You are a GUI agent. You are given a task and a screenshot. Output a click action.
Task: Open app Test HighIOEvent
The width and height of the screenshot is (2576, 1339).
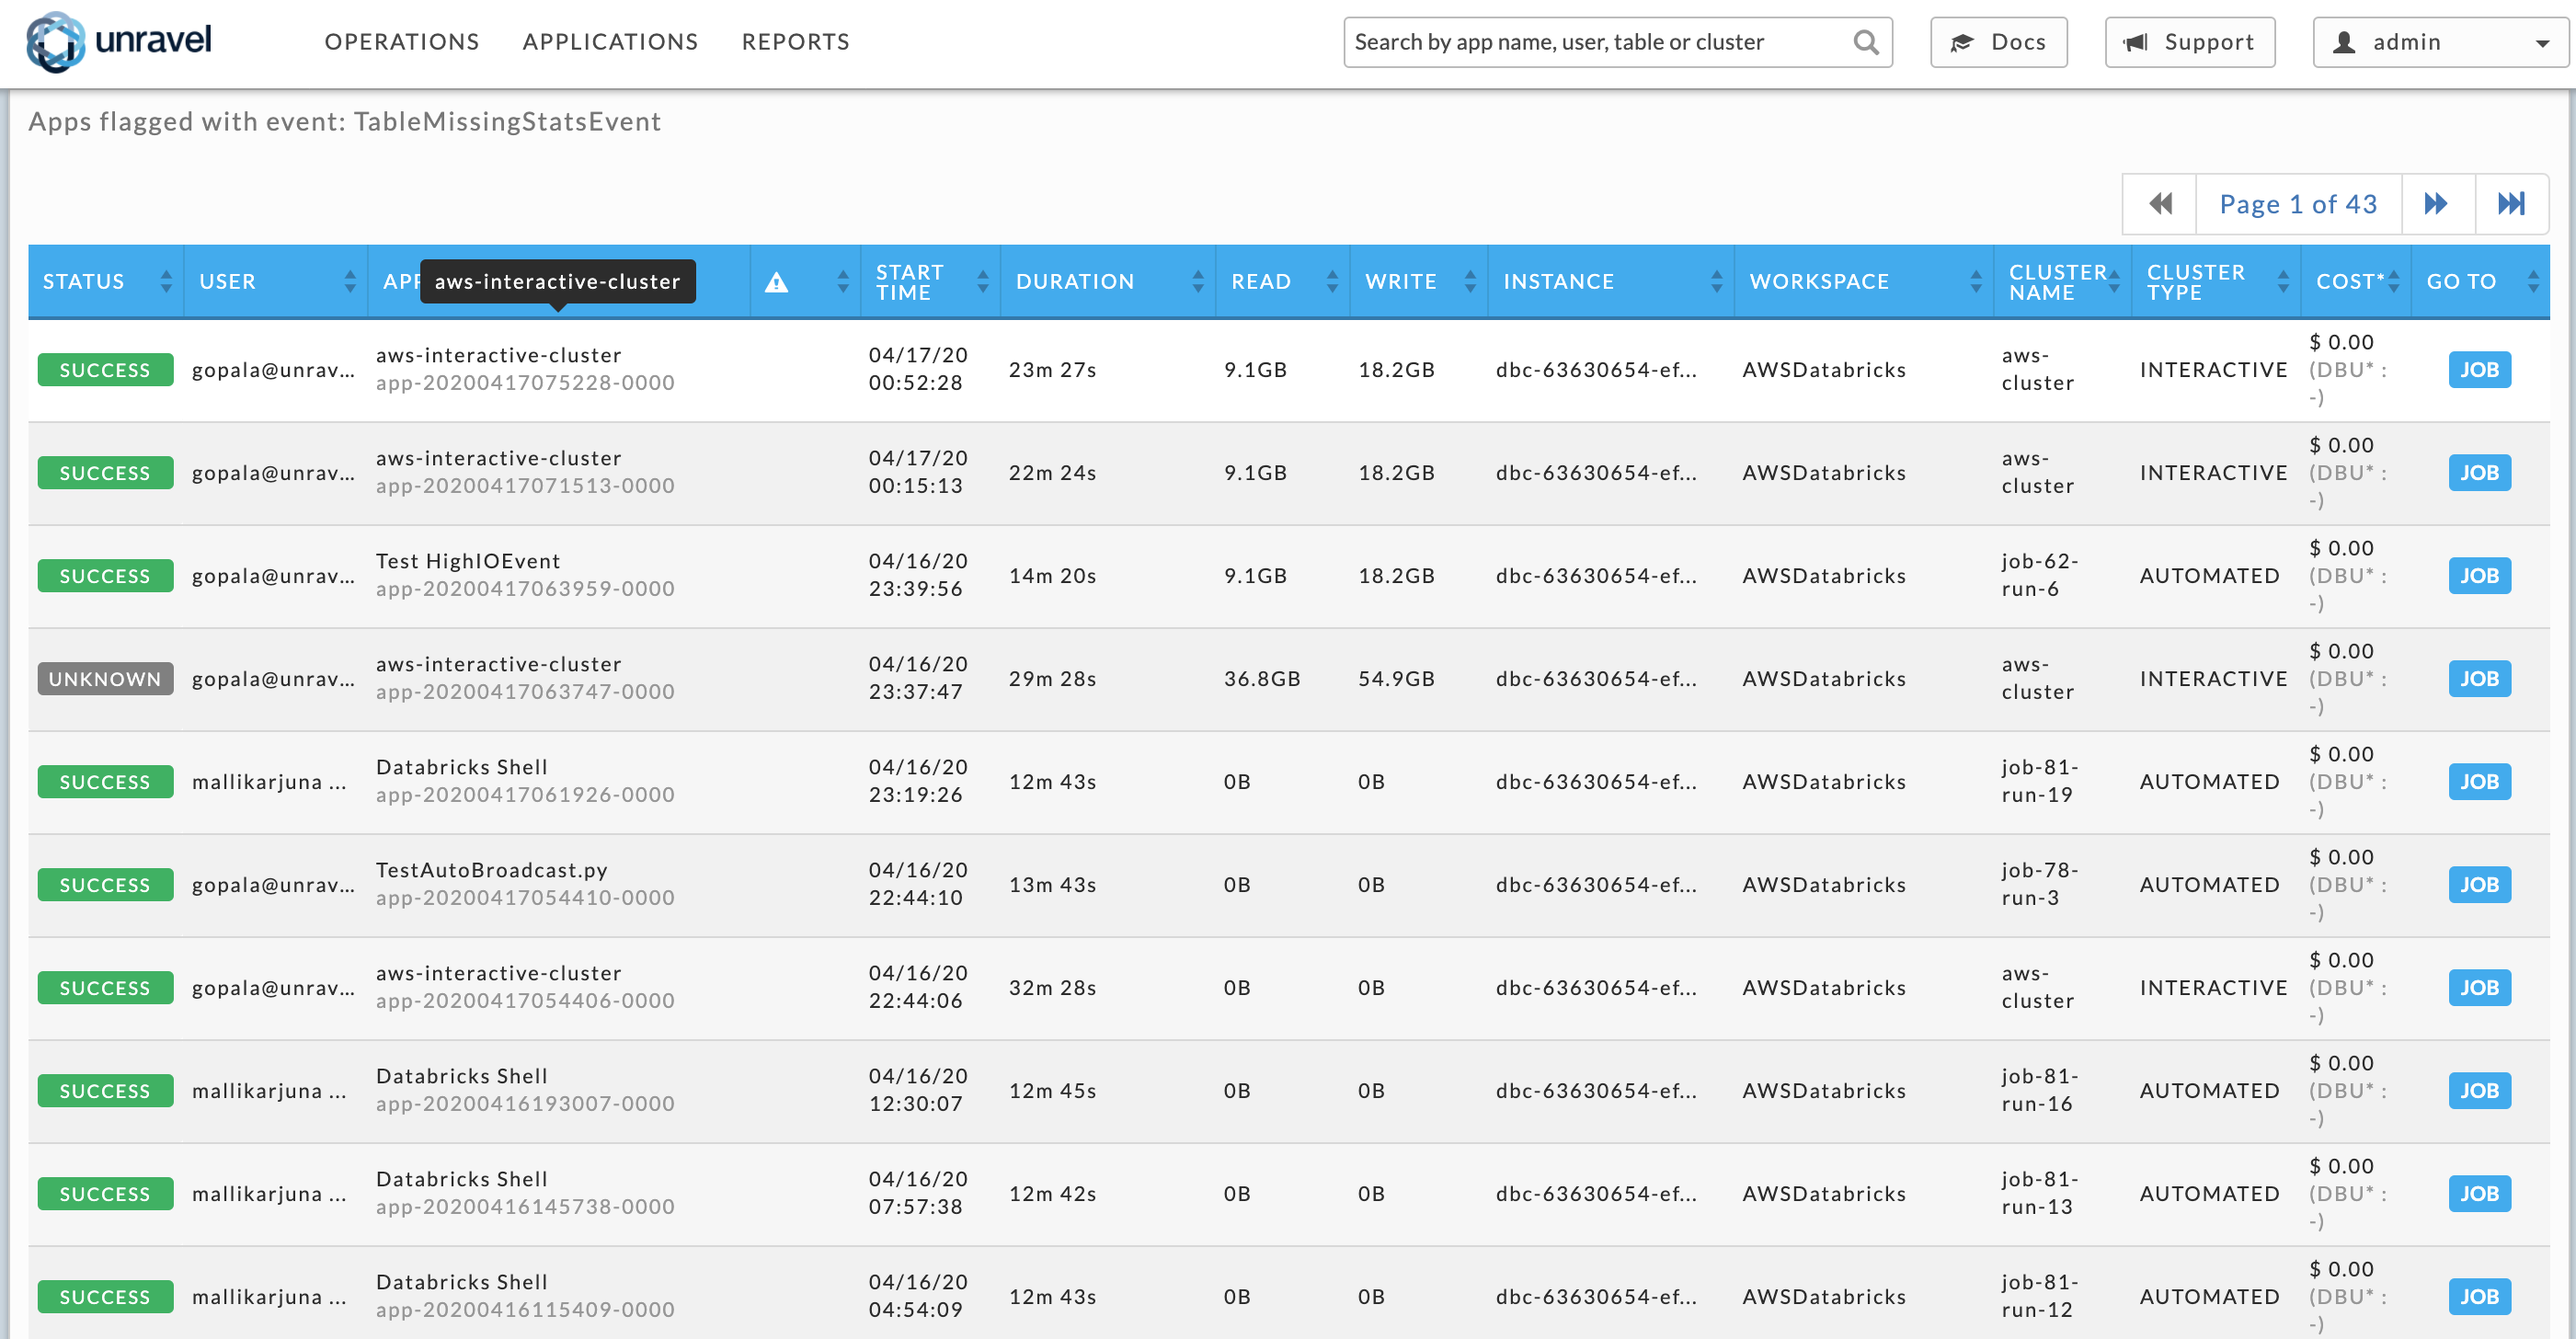pos(468,561)
